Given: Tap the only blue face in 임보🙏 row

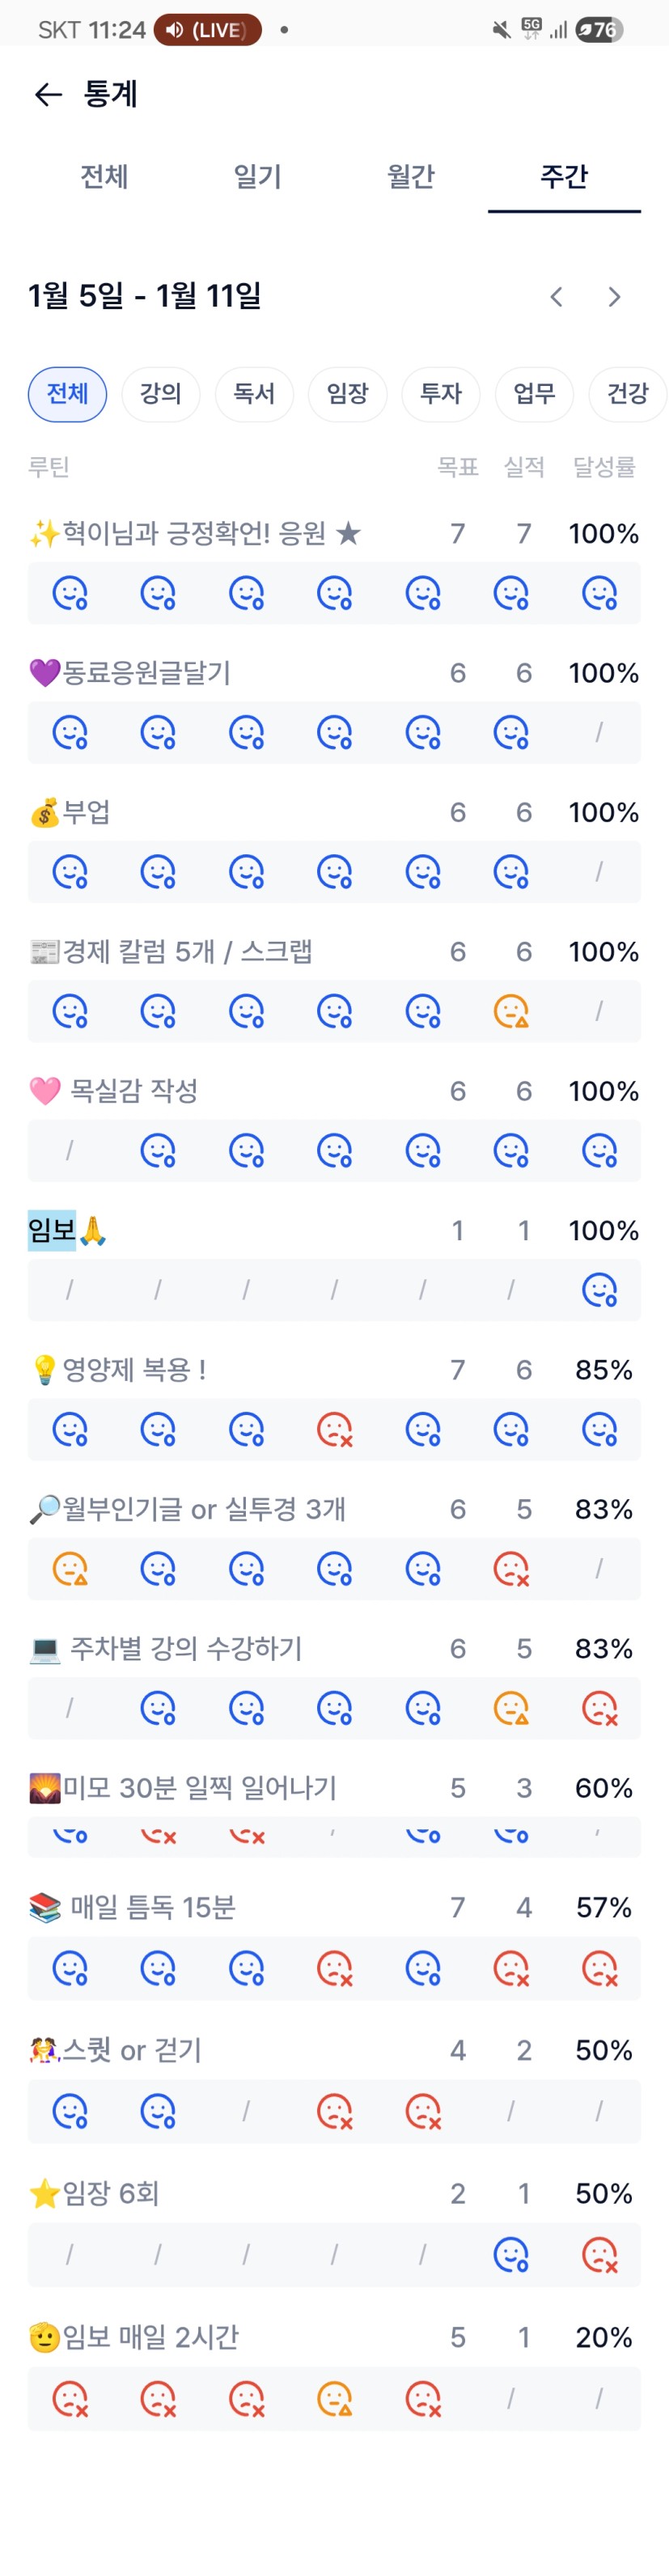Looking at the screenshot, I should [599, 1291].
